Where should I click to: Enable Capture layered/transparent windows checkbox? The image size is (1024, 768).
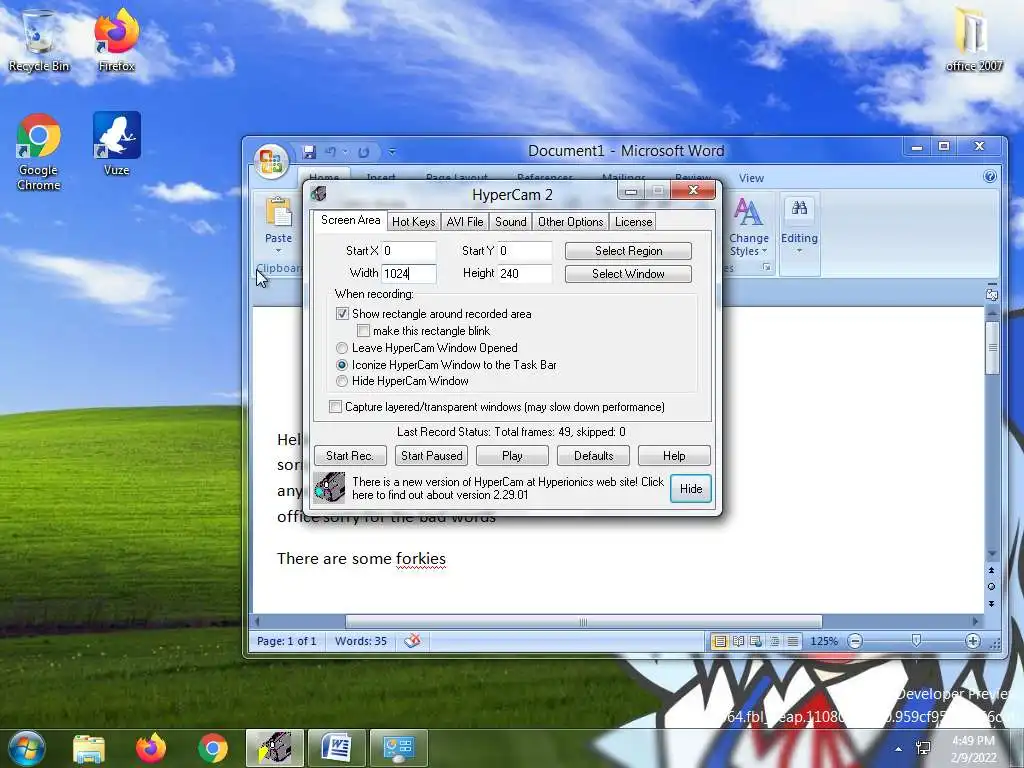pos(335,407)
